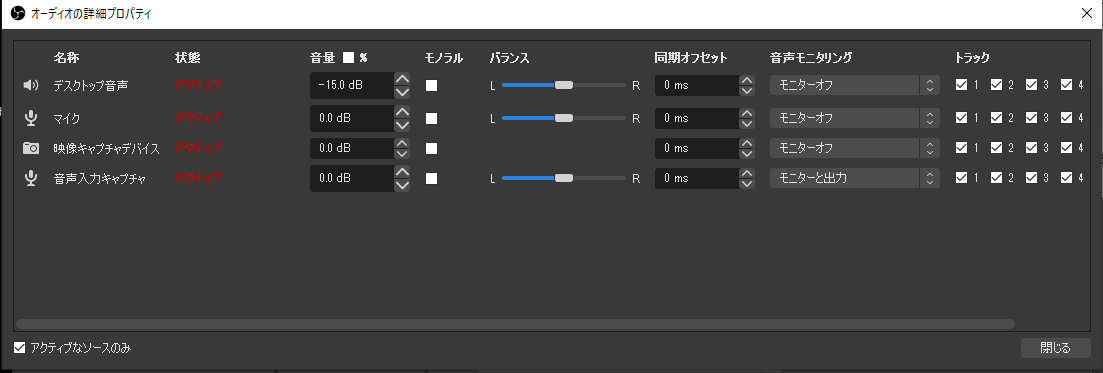Click the camera icon for 映像キャプチャデバイス
The height and width of the screenshot is (373, 1103).
tap(30, 148)
